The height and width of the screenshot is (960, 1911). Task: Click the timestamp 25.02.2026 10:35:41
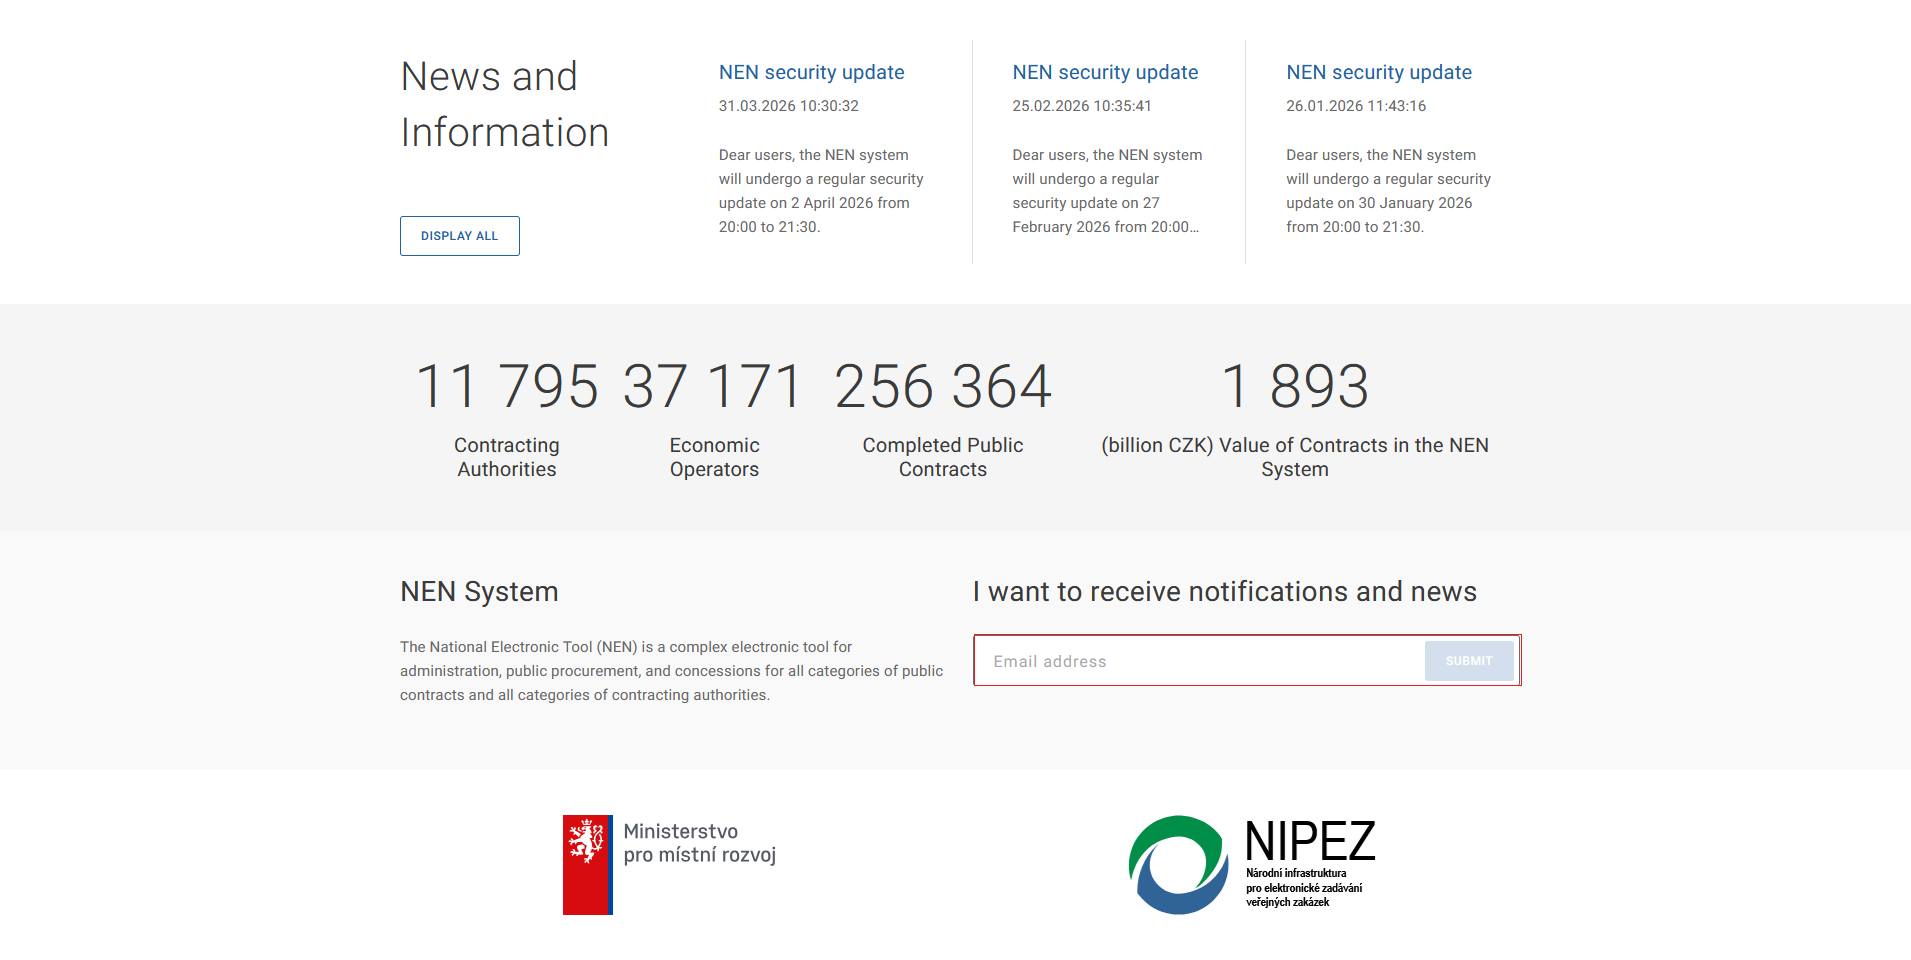(1082, 106)
